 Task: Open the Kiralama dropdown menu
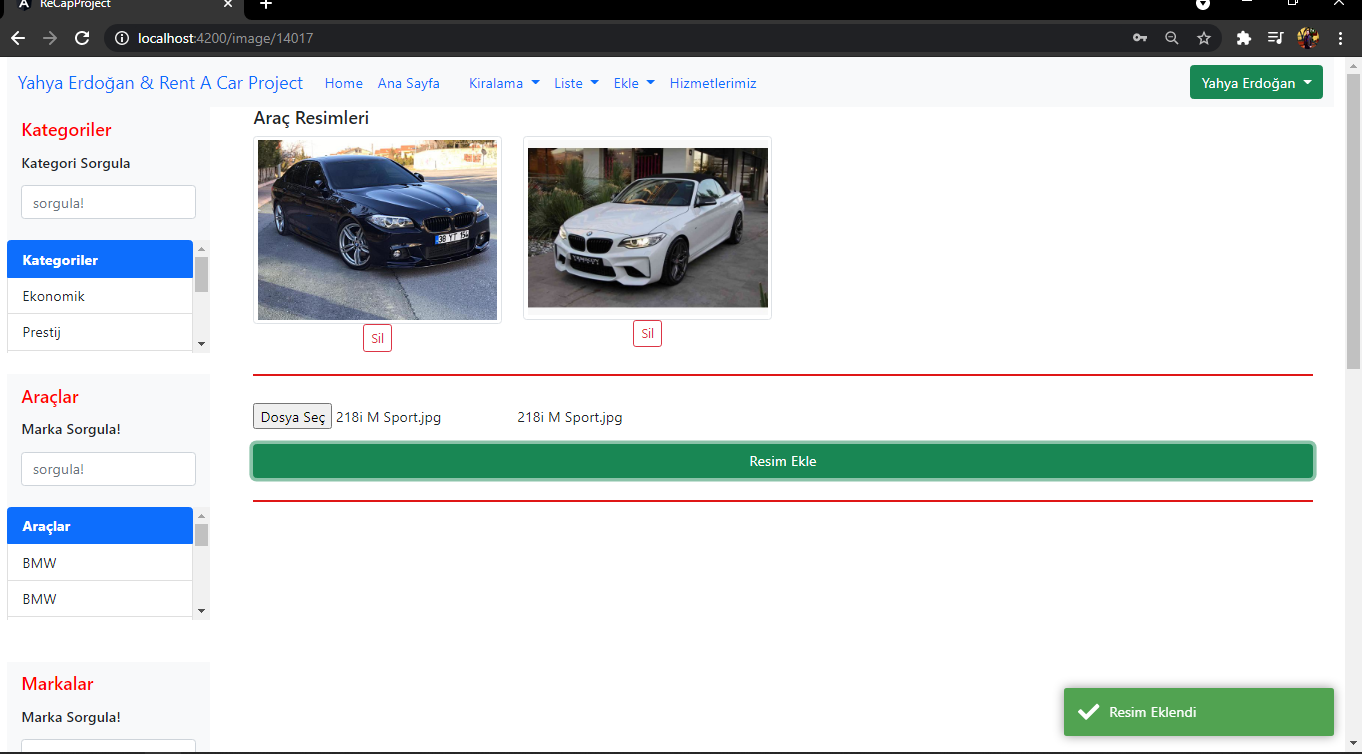(503, 83)
